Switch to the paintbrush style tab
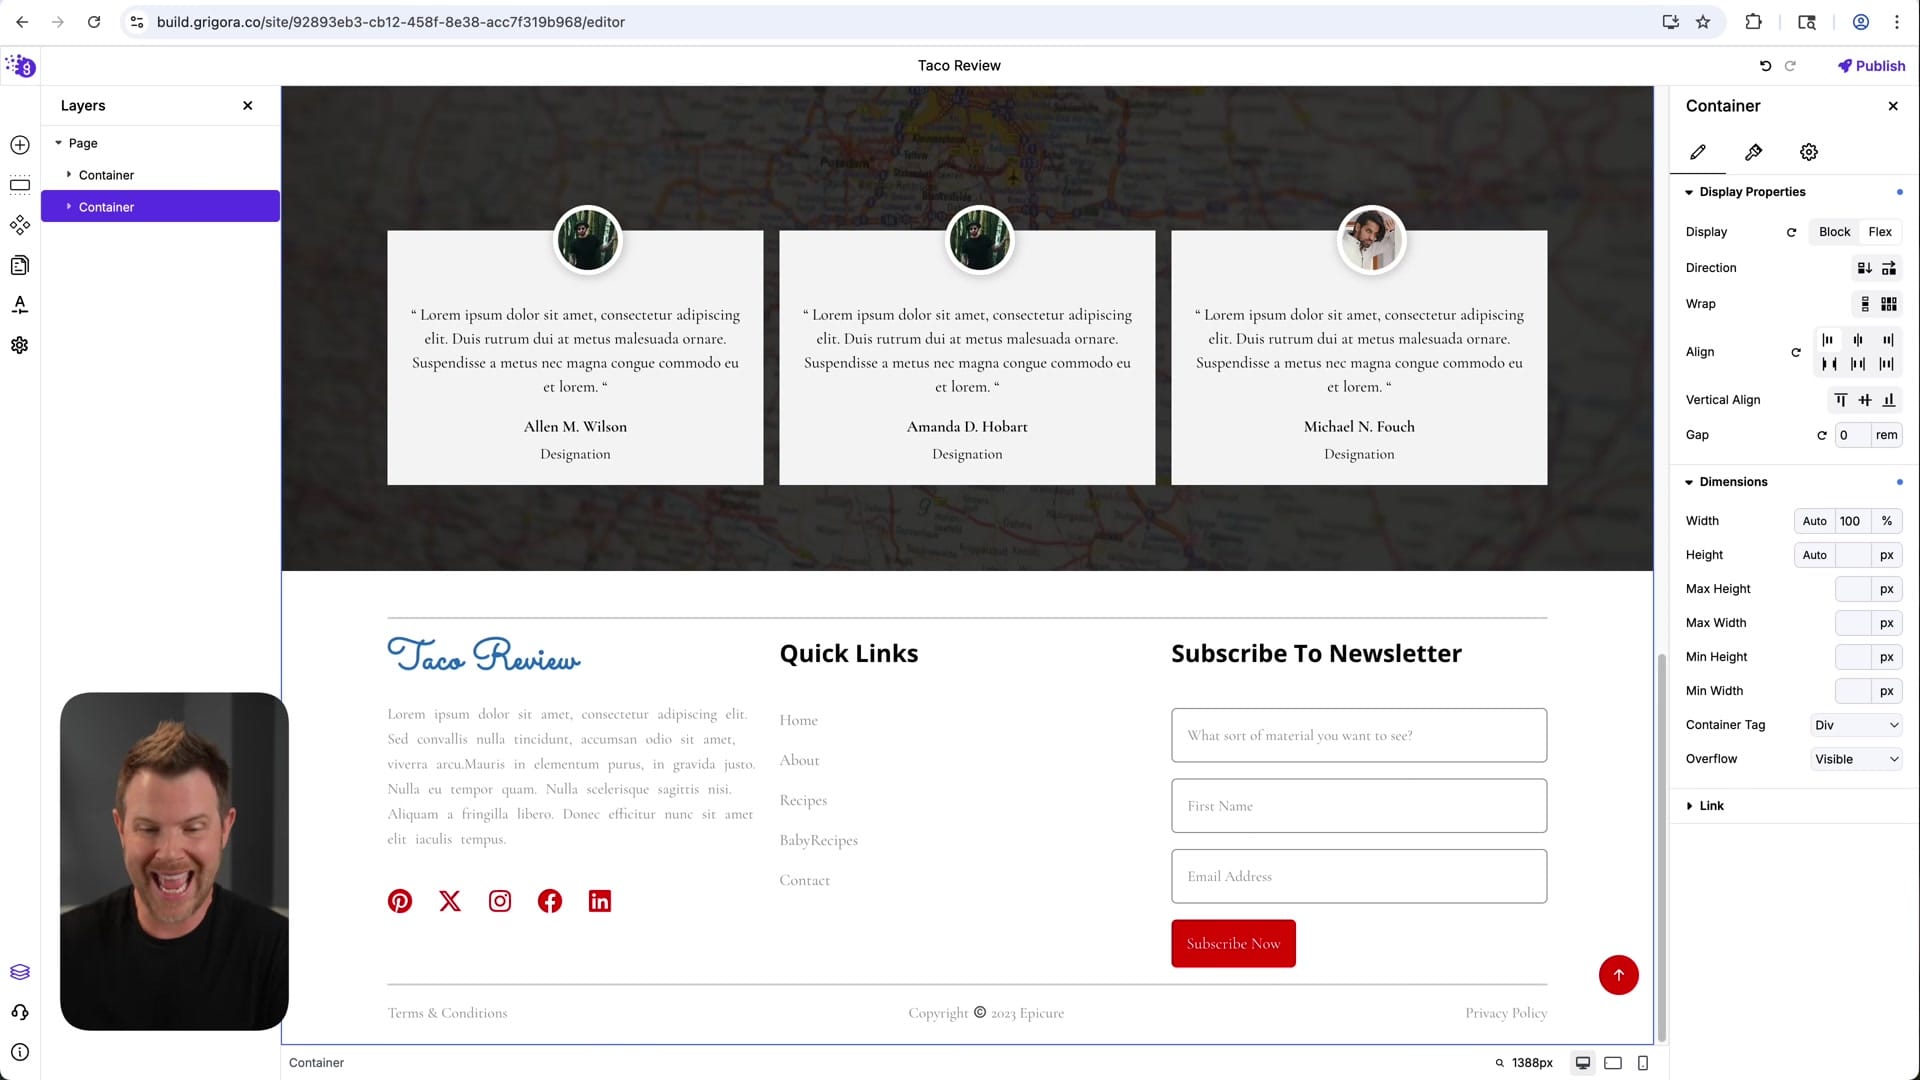Viewport: 1920px width, 1080px height. 1753,152
